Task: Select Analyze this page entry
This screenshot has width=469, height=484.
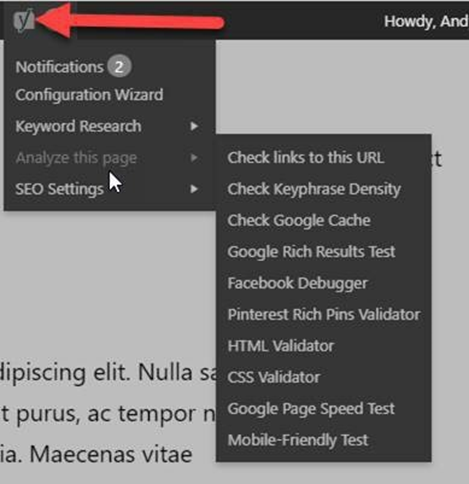Action: coord(76,158)
